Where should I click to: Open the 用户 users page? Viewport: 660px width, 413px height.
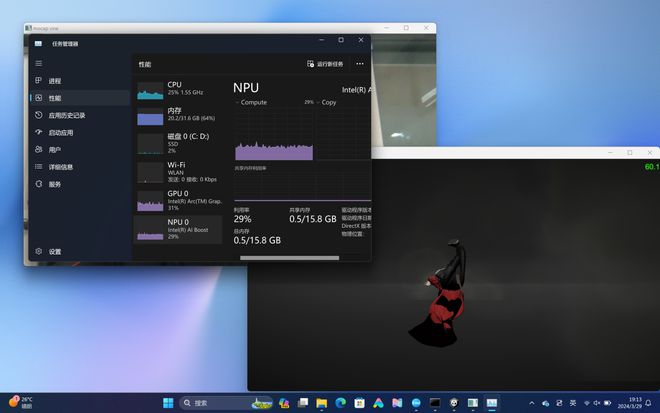tap(55, 150)
